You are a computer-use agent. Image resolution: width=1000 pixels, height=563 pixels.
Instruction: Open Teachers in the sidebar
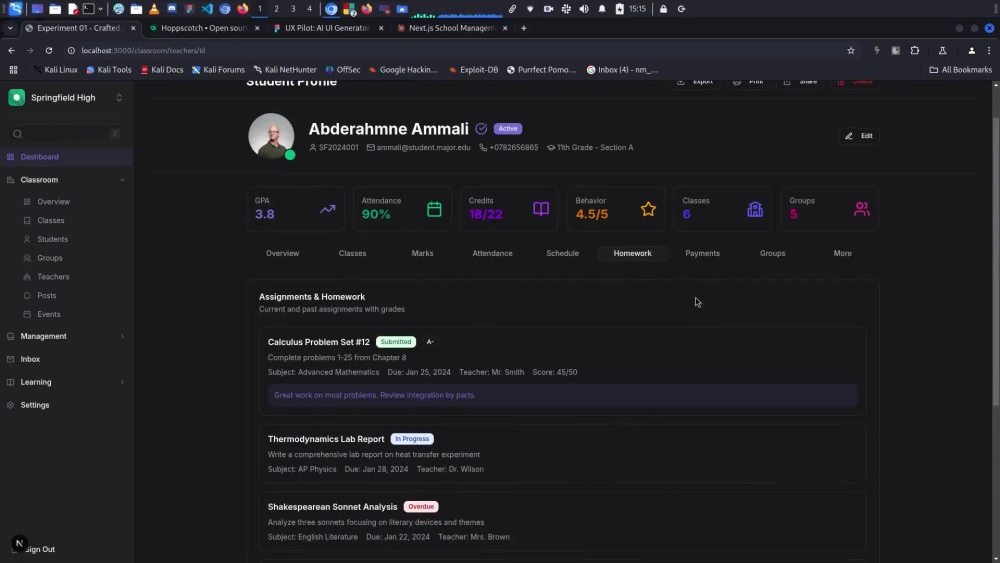tap(53, 277)
